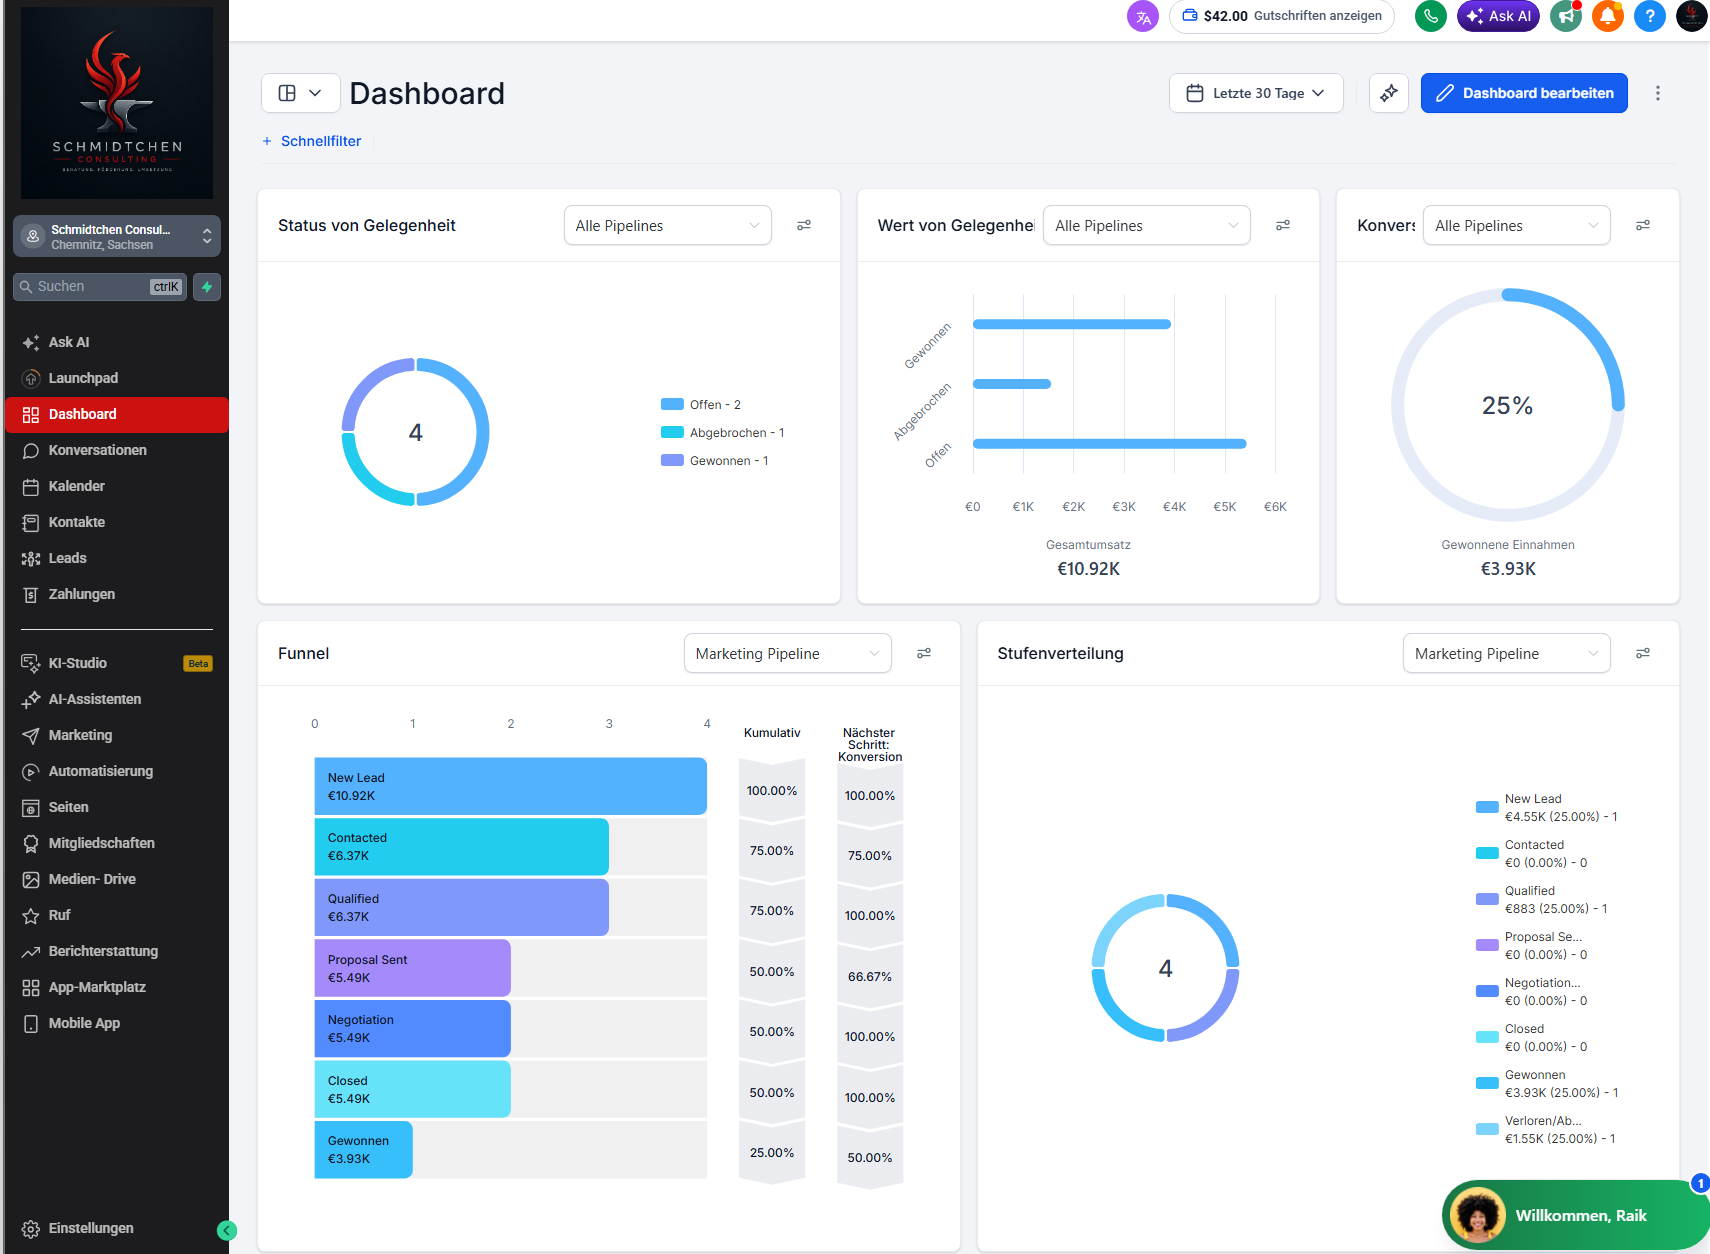The width and height of the screenshot is (1710, 1254).
Task: Open Ruf in the sidebar
Action: pyautogui.click(x=117, y=915)
